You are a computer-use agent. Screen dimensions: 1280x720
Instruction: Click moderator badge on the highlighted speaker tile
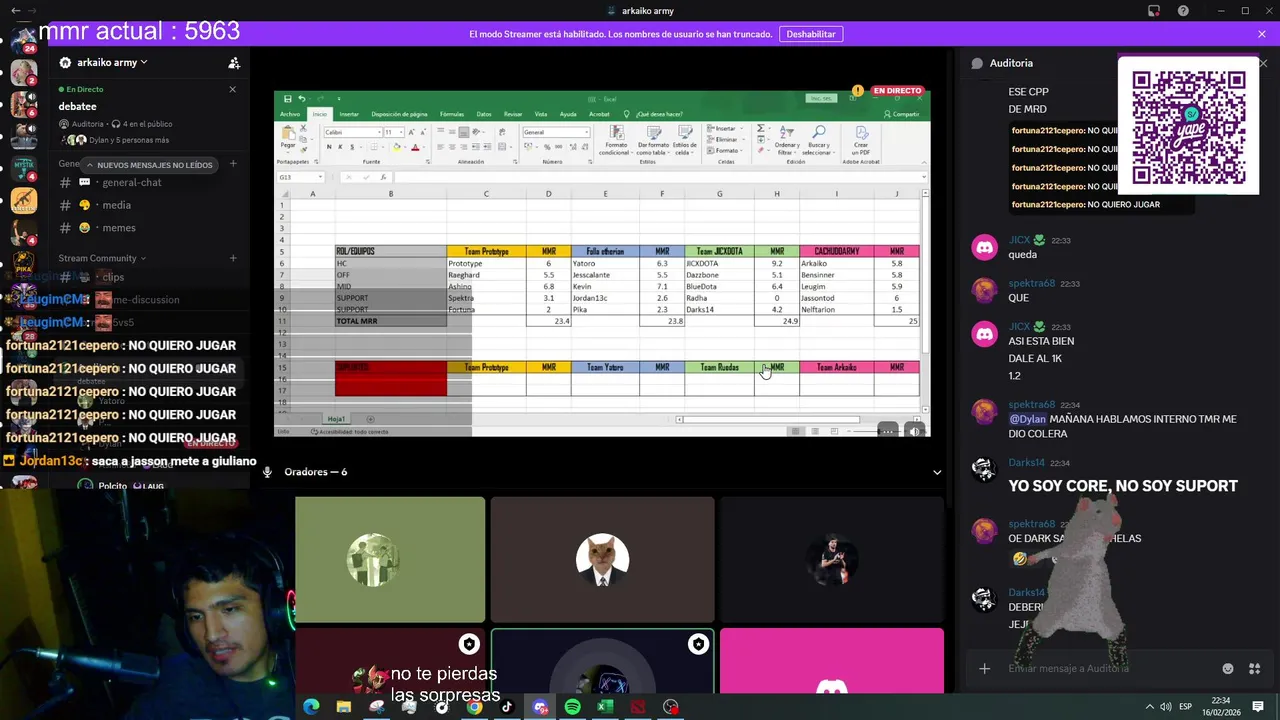tap(698, 644)
